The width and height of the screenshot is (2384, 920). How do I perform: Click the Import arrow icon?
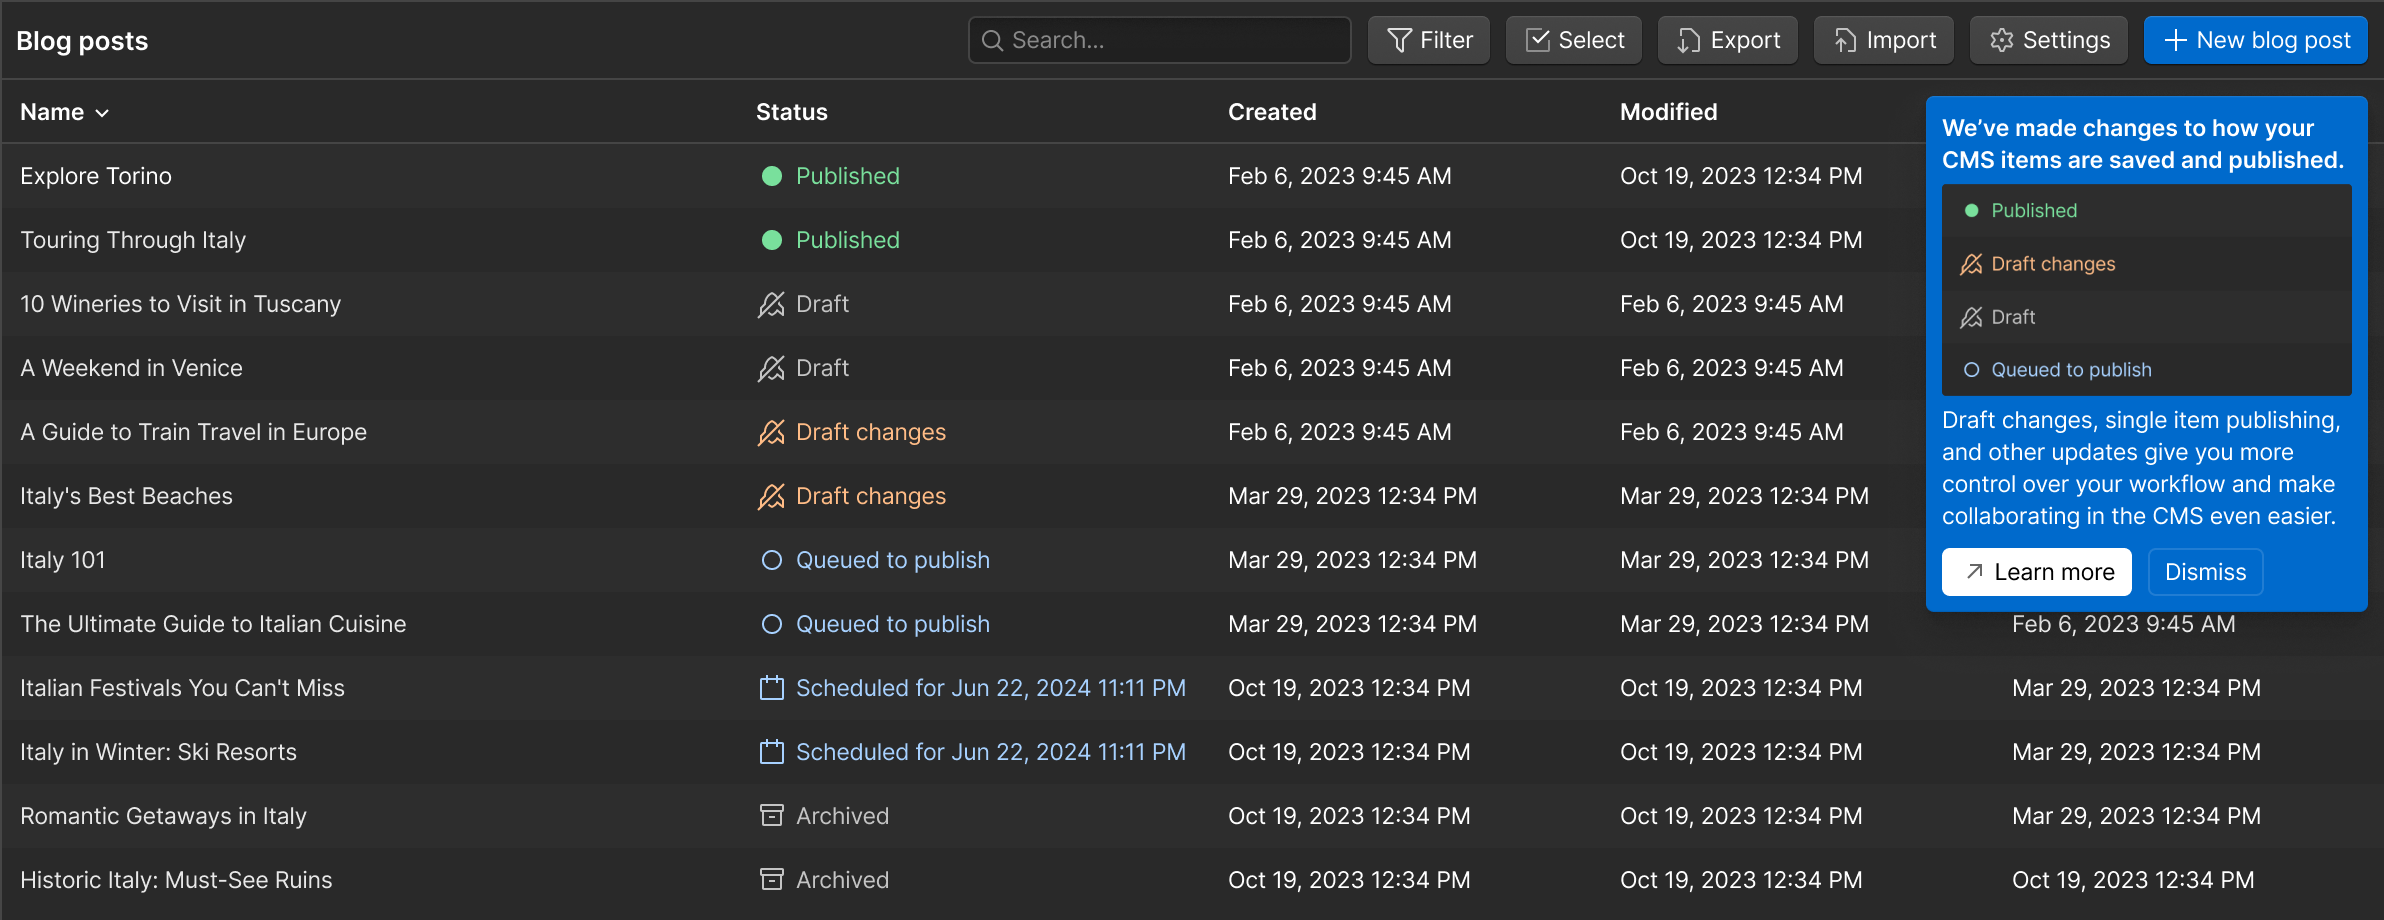[x=1844, y=40]
